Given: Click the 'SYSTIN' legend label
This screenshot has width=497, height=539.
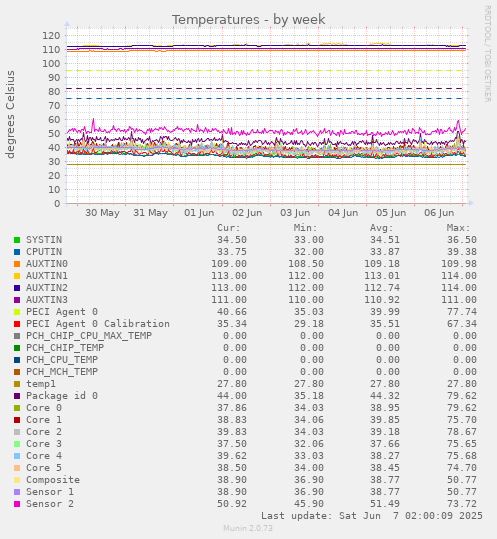Looking at the screenshot, I should click(44, 240).
